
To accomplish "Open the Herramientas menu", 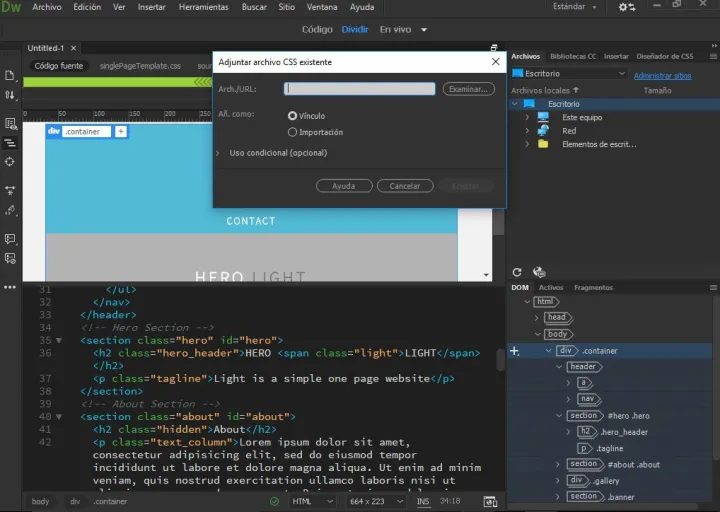I will coord(202,7).
